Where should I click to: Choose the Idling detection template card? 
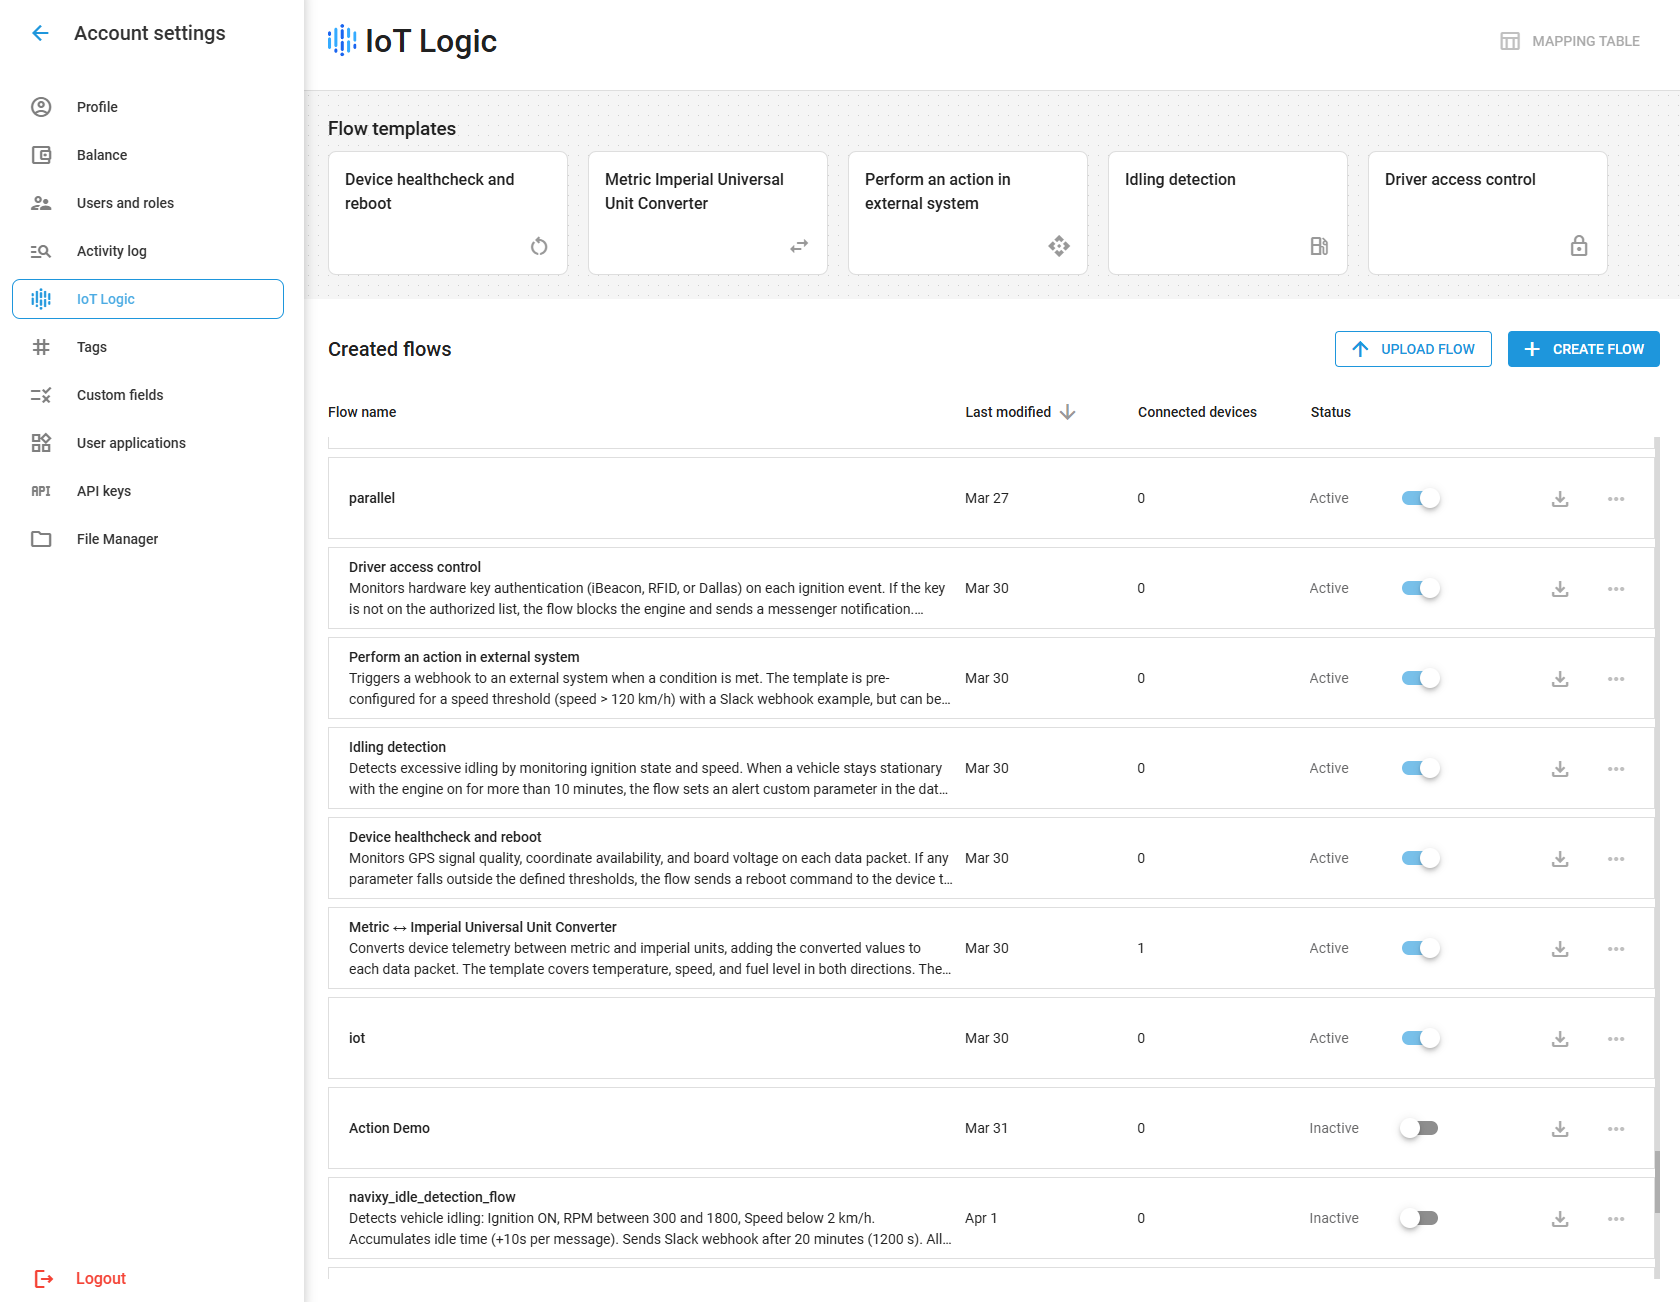tap(1228, 213)
